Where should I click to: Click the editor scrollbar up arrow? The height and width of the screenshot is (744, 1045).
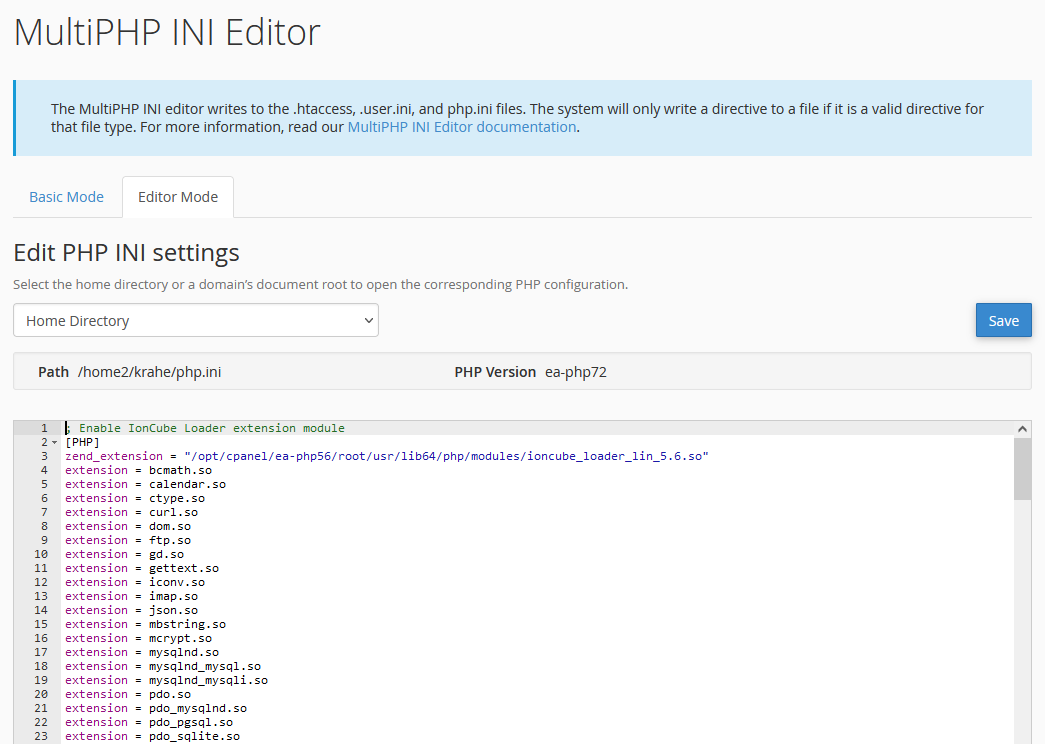(1022, 429)
